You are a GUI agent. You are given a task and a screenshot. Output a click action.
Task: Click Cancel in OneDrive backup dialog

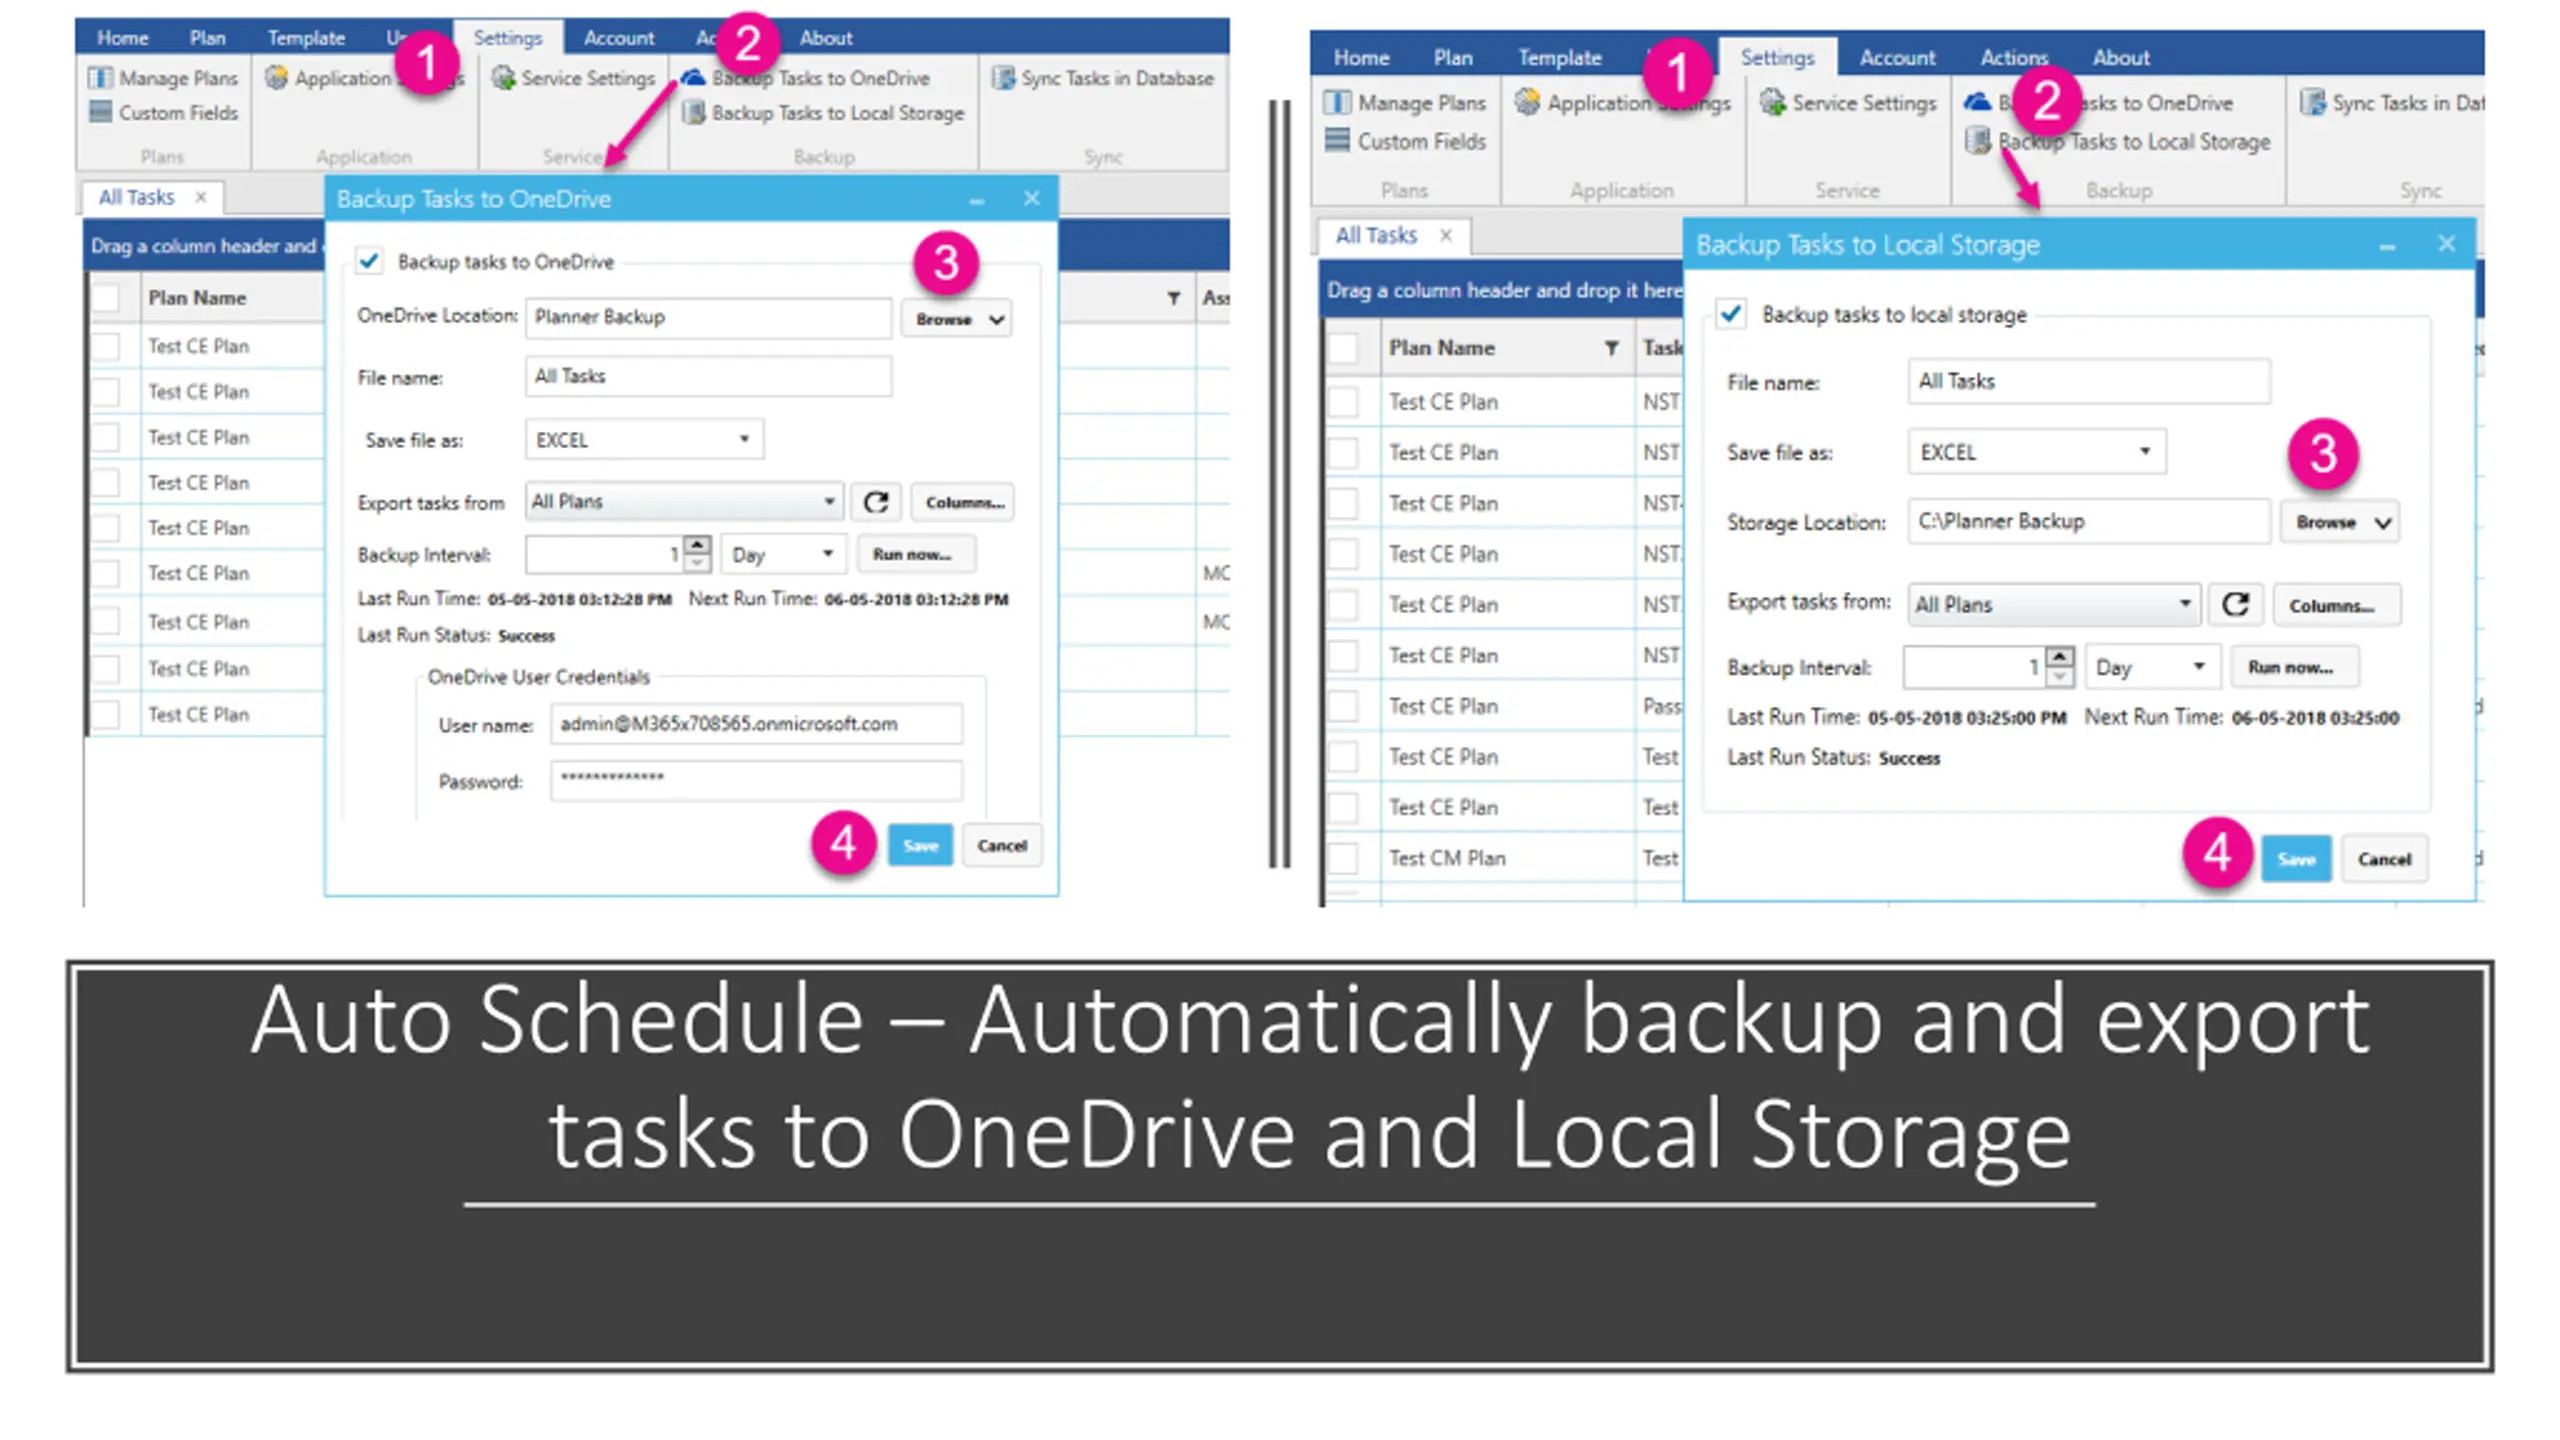click(1002, 846)
